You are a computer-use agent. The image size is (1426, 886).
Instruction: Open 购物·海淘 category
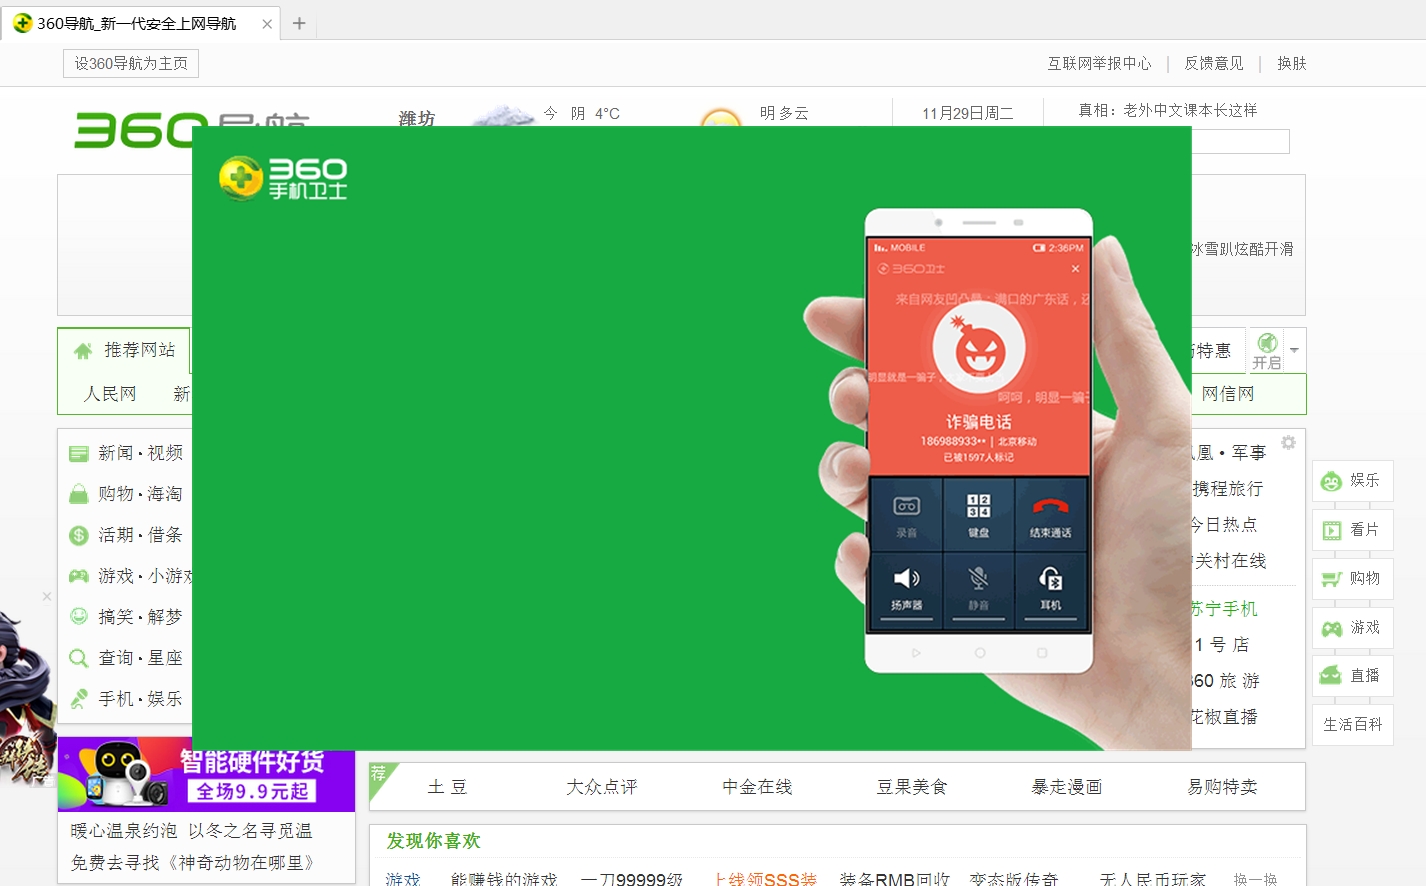tap(140, 494)
